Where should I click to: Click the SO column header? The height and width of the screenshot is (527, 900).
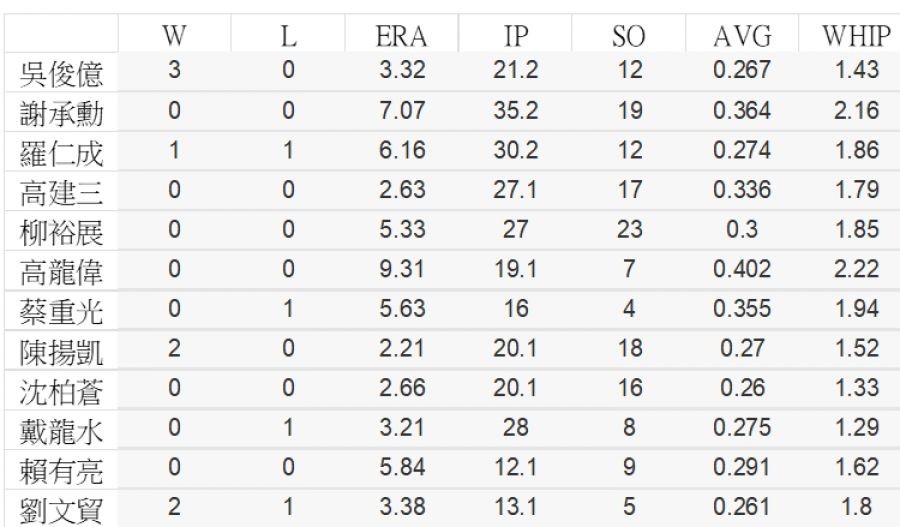click(x=628, y=38)
